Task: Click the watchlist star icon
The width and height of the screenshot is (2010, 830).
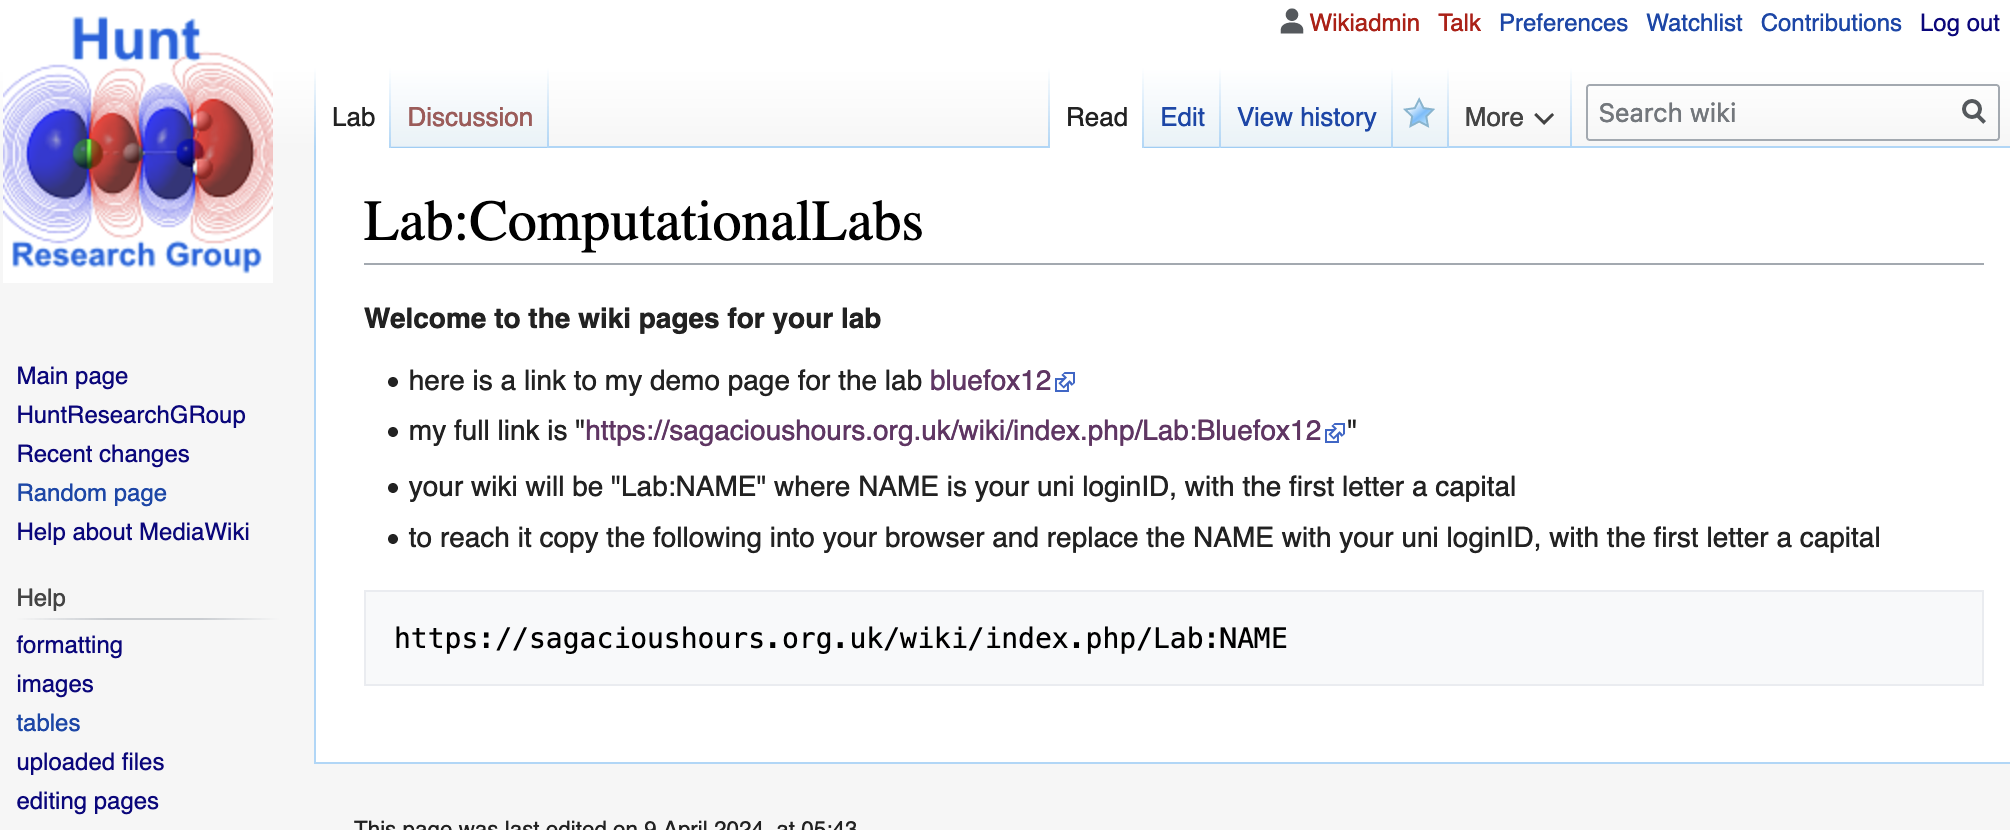Action: coord(1419,115)
